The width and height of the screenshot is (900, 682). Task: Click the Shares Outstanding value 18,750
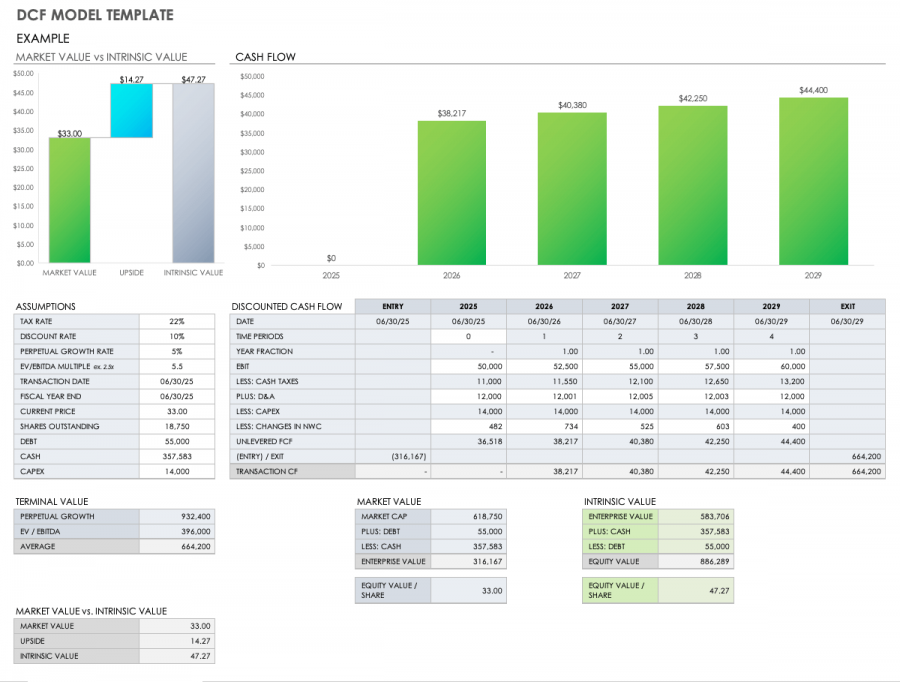[x=177, y=426]
